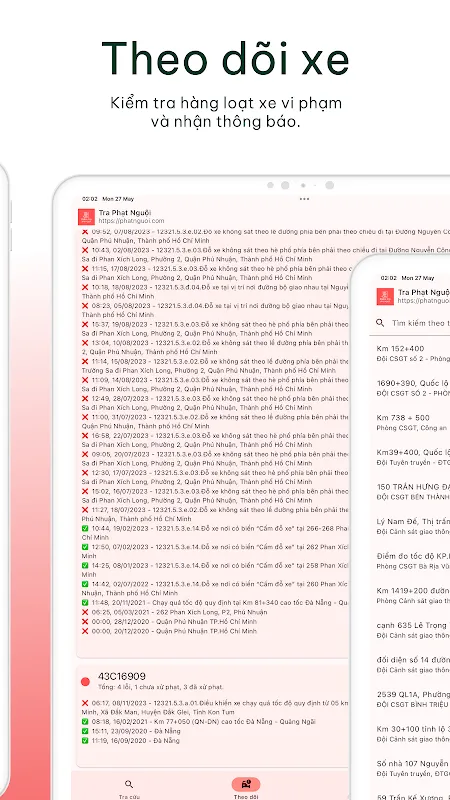This screenshot has height=800, width=450.
Task: Open the 2539 QL1A location entry
Action: pyautogui.click(x=413, y=699)
